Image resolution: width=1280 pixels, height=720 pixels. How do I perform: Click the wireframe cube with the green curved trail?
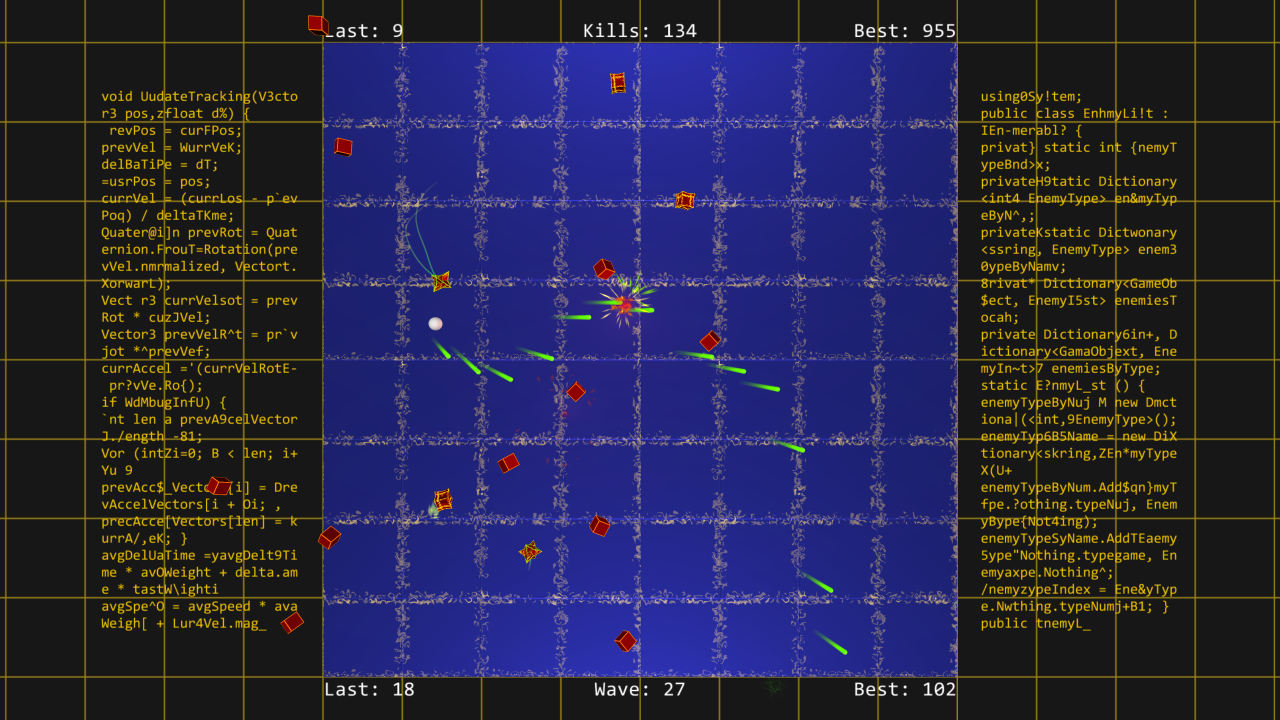[x=441, y=281]
